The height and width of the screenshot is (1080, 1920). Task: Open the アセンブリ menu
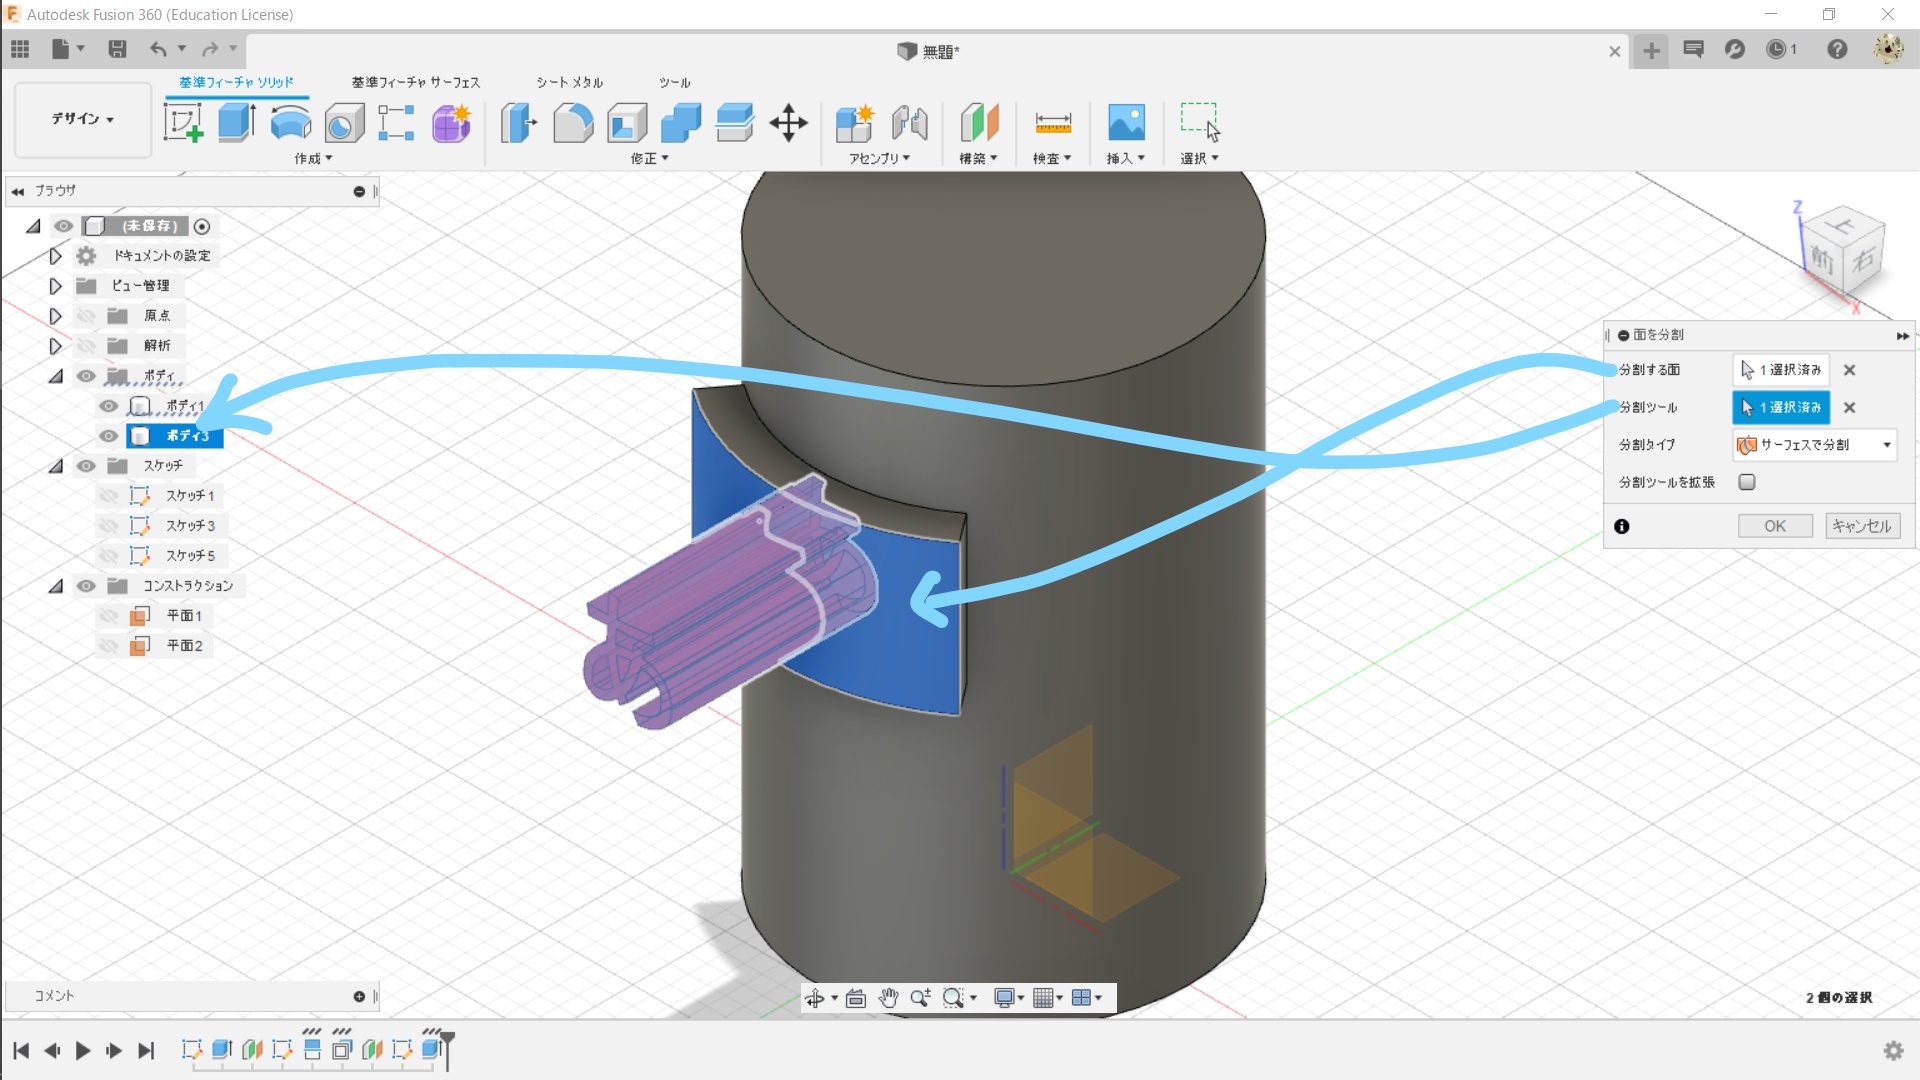(879, 159)
